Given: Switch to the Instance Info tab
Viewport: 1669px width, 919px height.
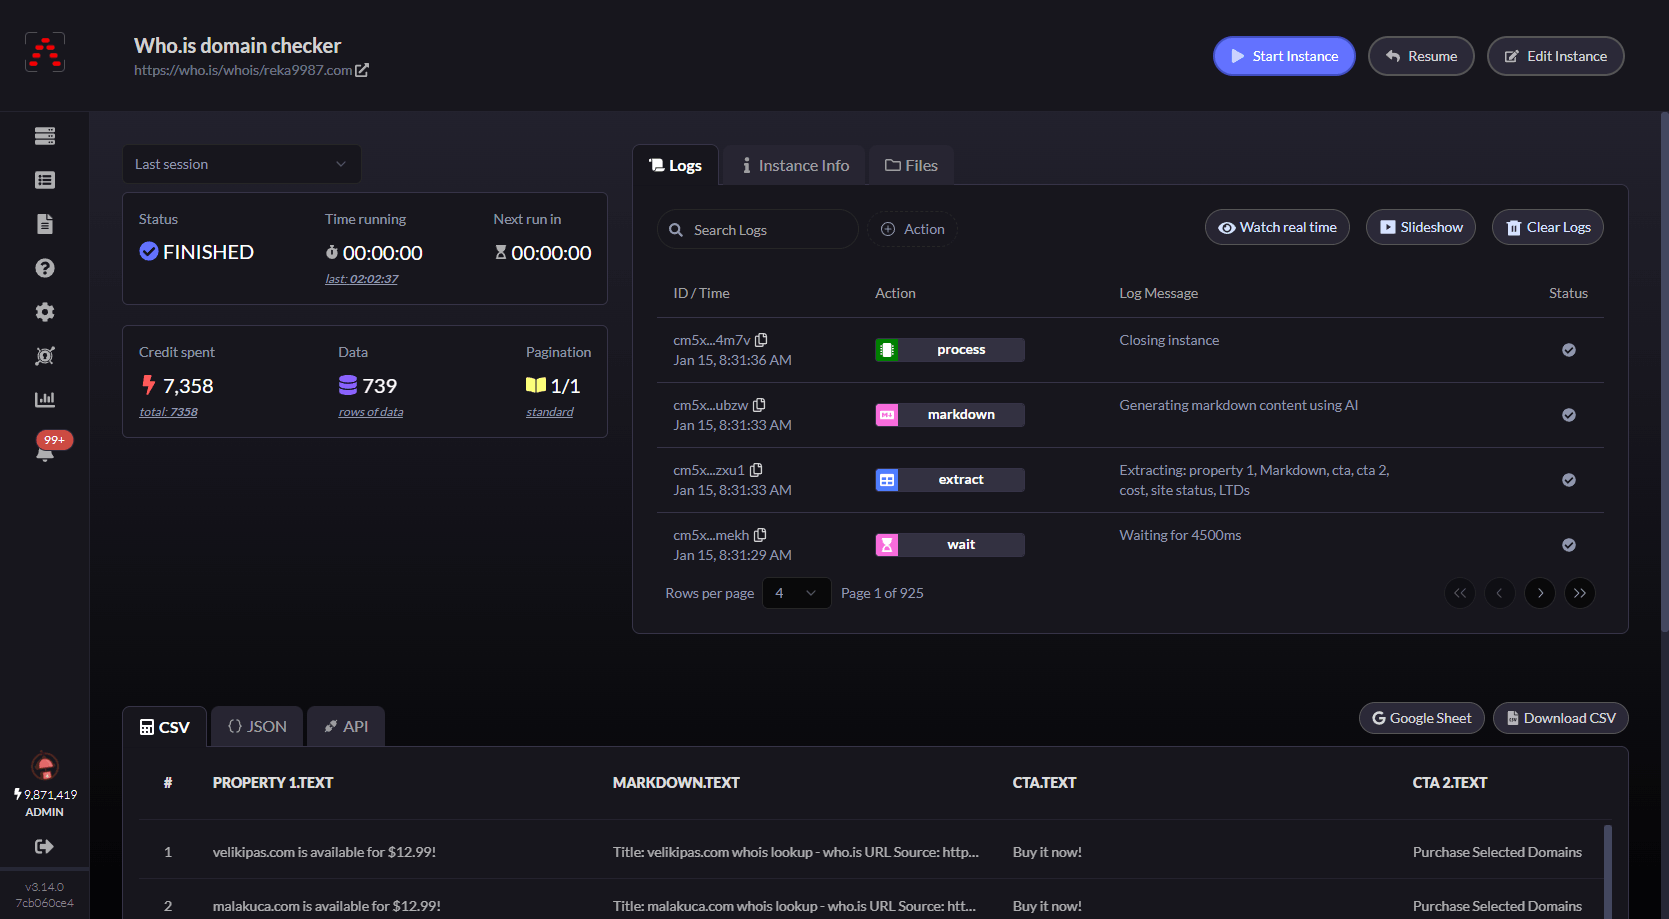Looking at the screenshot, I should tap(795, 166).
